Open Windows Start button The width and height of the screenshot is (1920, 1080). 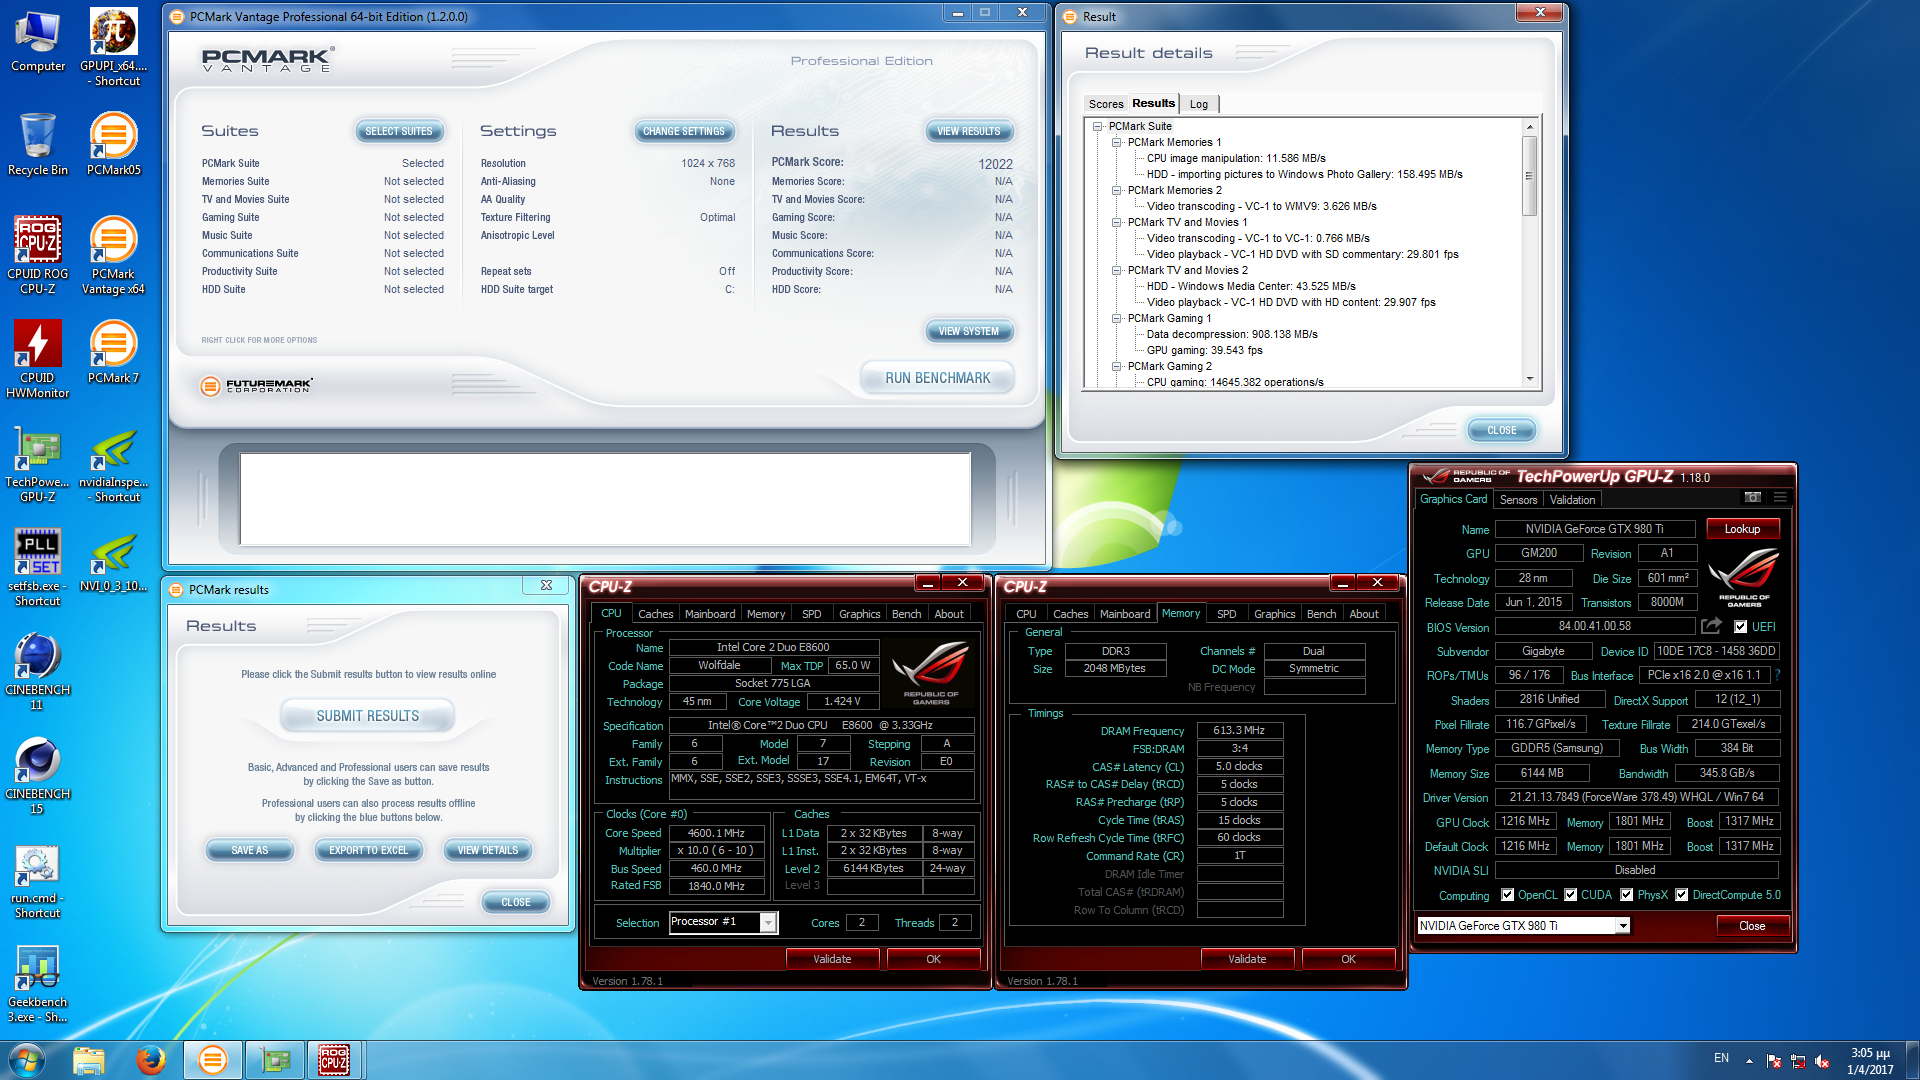point(27,1060)
